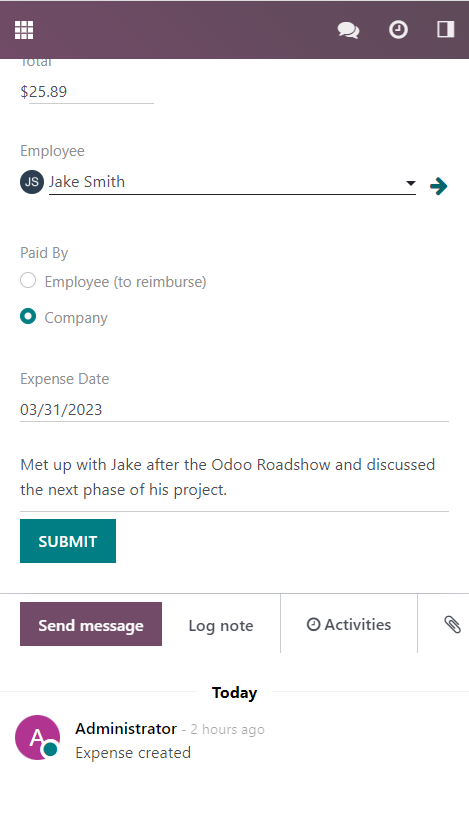Image resolution: width=469 pixels, height=835 pixels.
Task: Click the SUBMIT button
Action: (x=68, y=541)
